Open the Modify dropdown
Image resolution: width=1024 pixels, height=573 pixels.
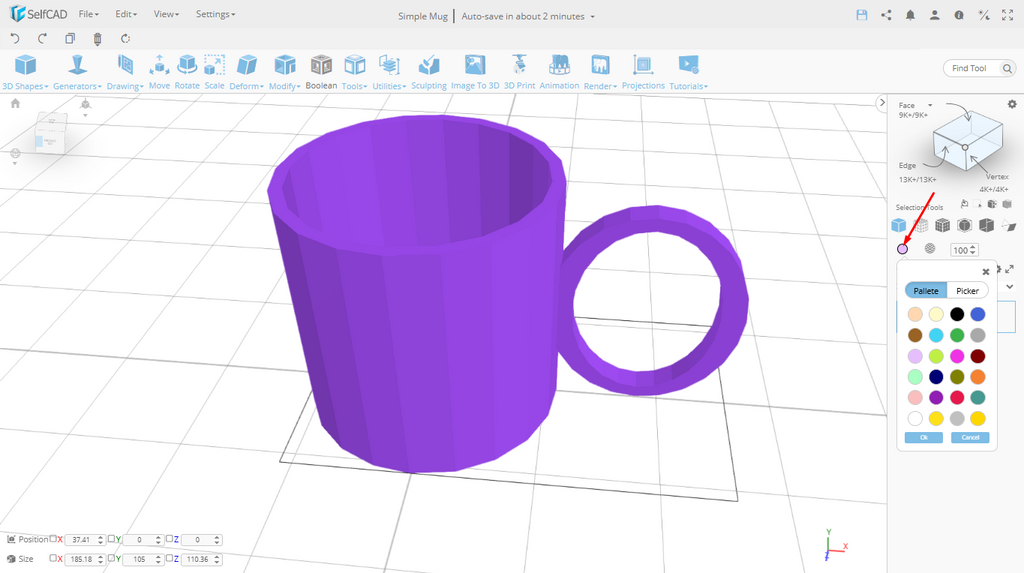[x=285, y=73]
